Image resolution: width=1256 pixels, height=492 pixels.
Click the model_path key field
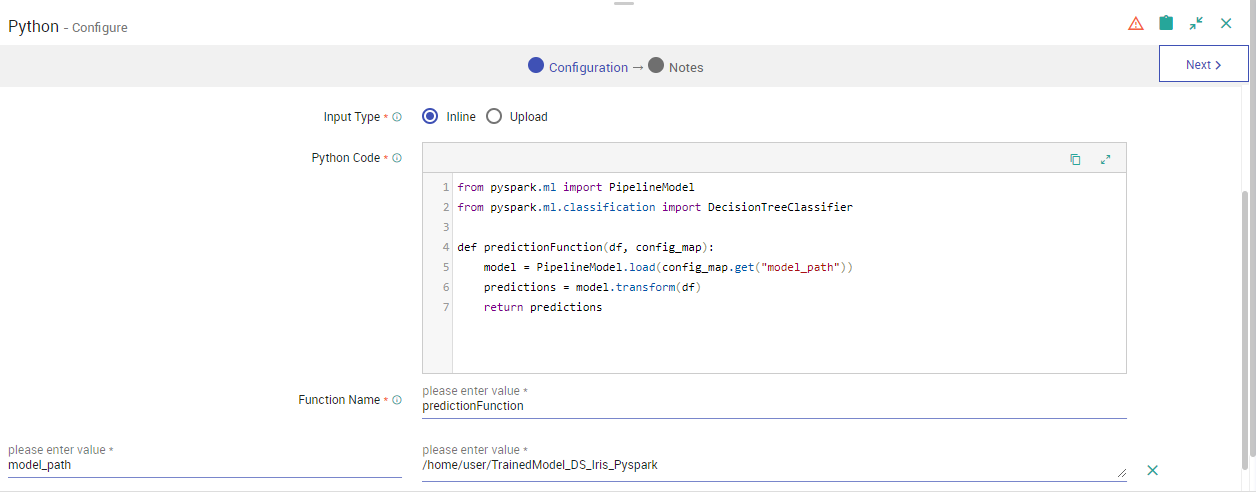[204, 465]
